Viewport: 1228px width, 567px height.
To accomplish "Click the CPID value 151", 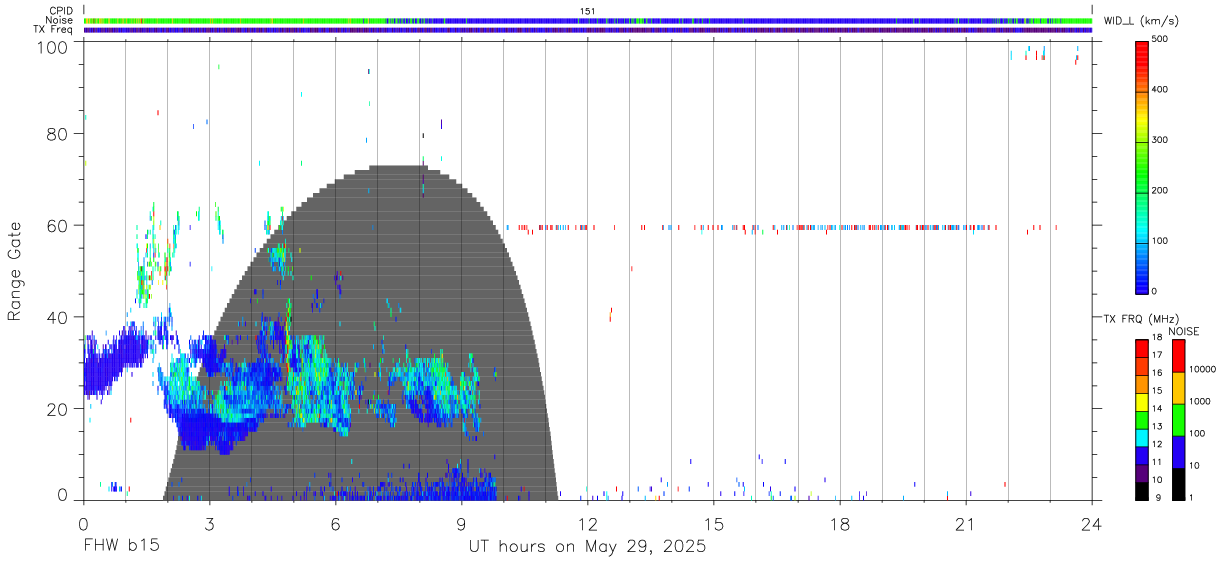I will [587, 11].
